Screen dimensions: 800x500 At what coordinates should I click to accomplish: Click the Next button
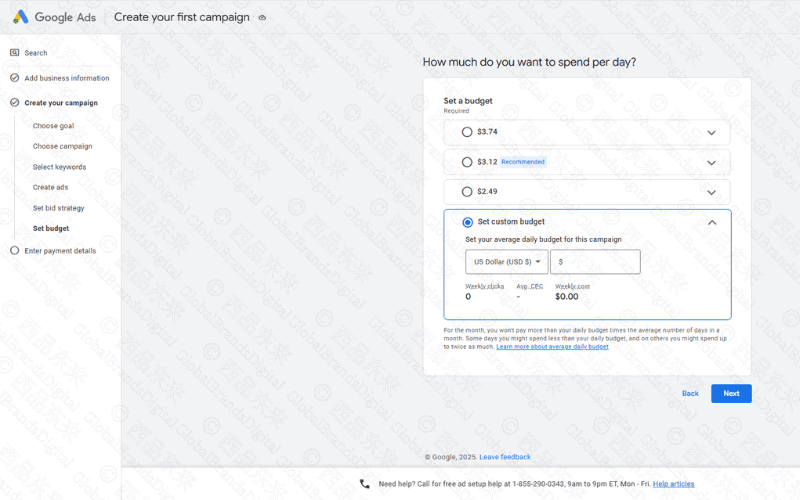[731, 394]
